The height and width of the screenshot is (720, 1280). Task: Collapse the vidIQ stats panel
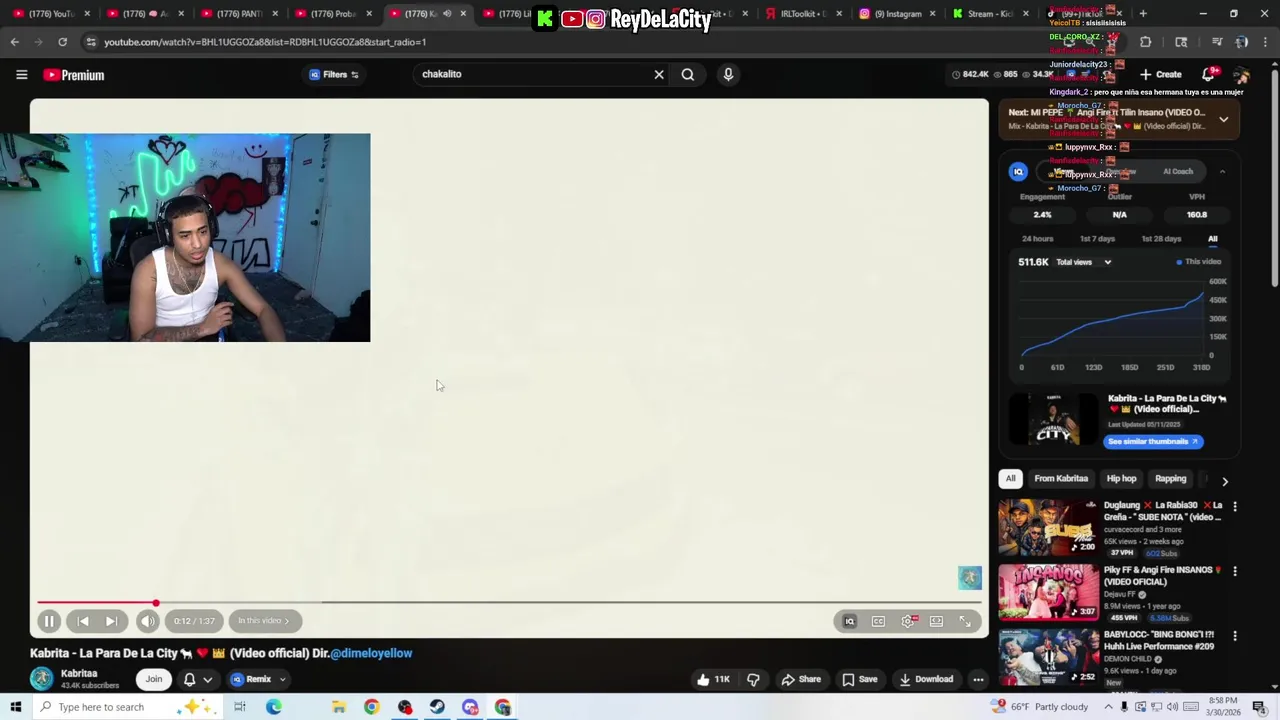1222,172
